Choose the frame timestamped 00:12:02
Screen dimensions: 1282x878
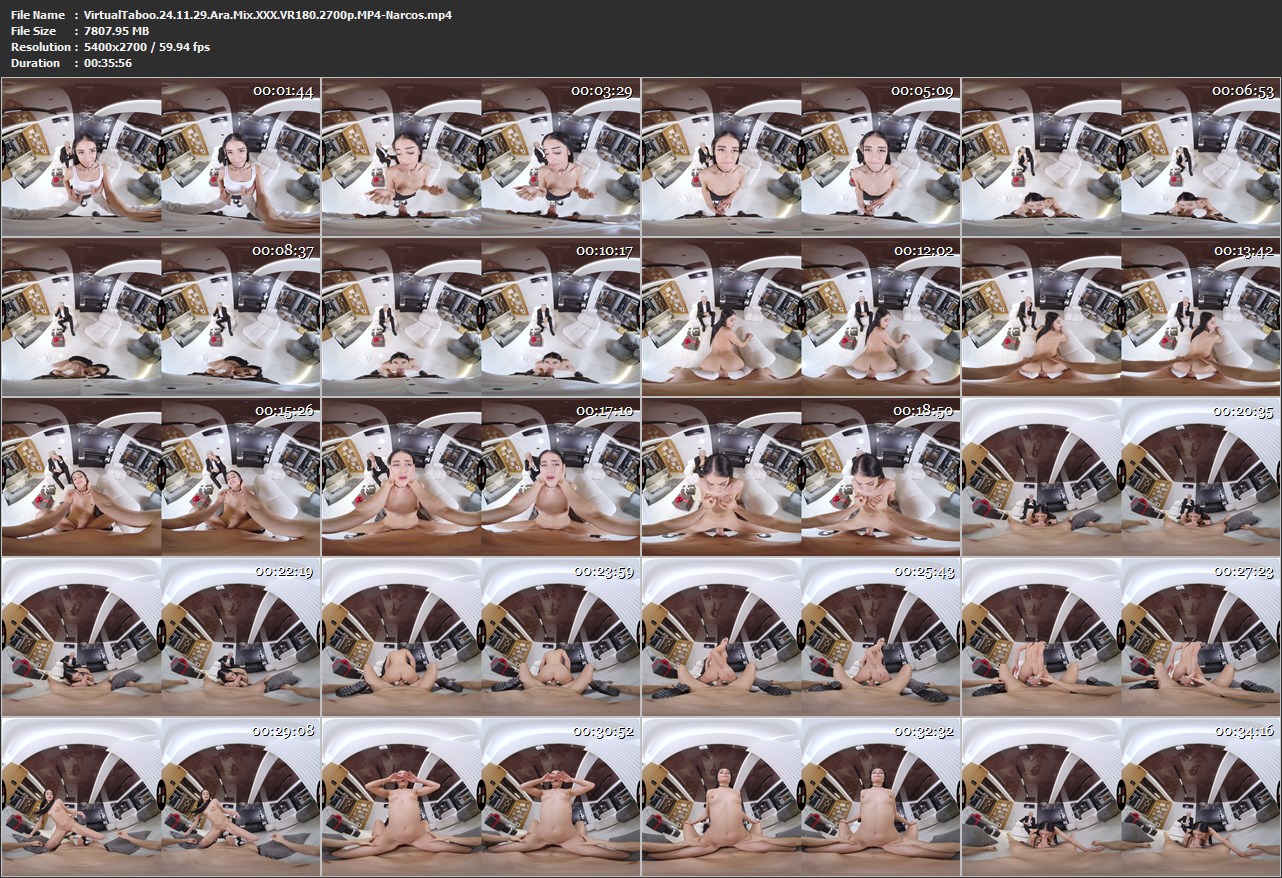tap(801, 317)
